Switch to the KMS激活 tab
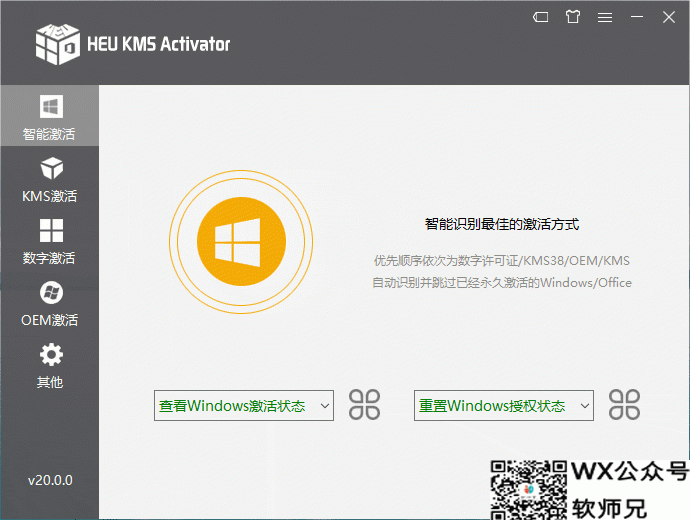The image size is (690, 520). pyautogui.click(x=49, y=179)
